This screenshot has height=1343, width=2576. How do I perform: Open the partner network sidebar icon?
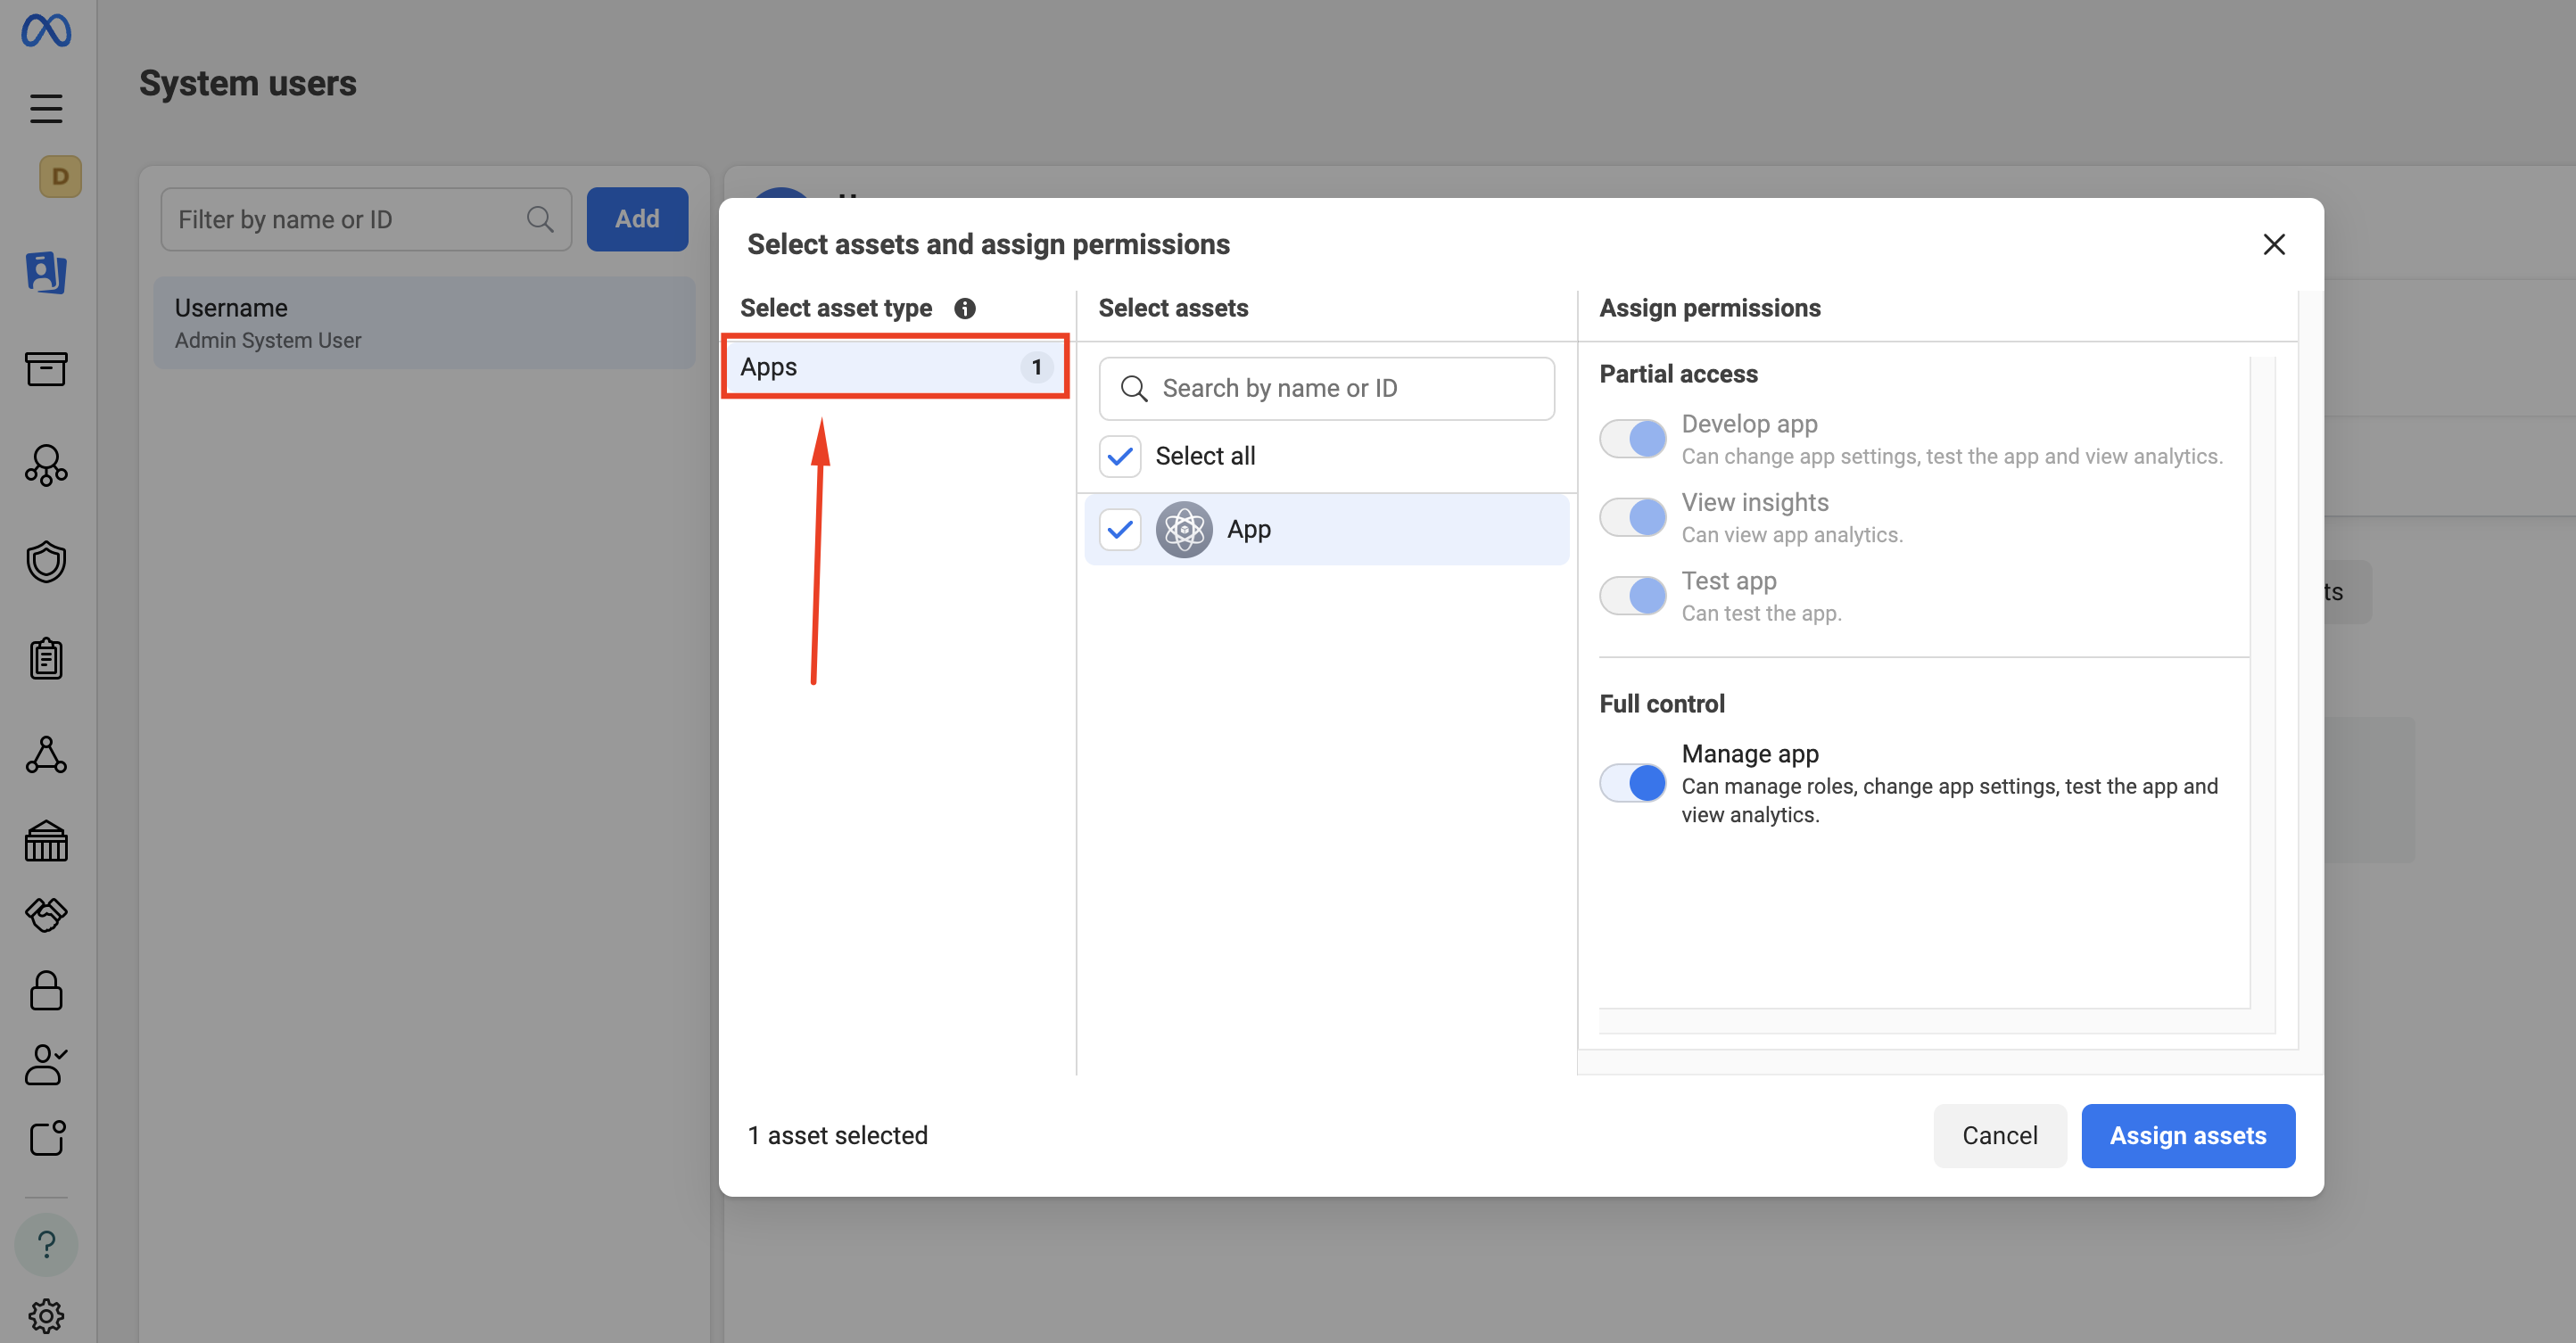point(46,465)
